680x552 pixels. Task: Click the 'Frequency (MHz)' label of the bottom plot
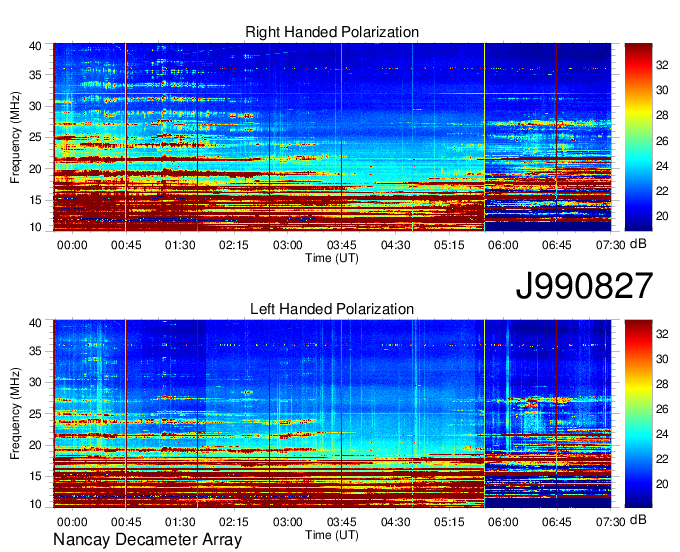[15, 414]
